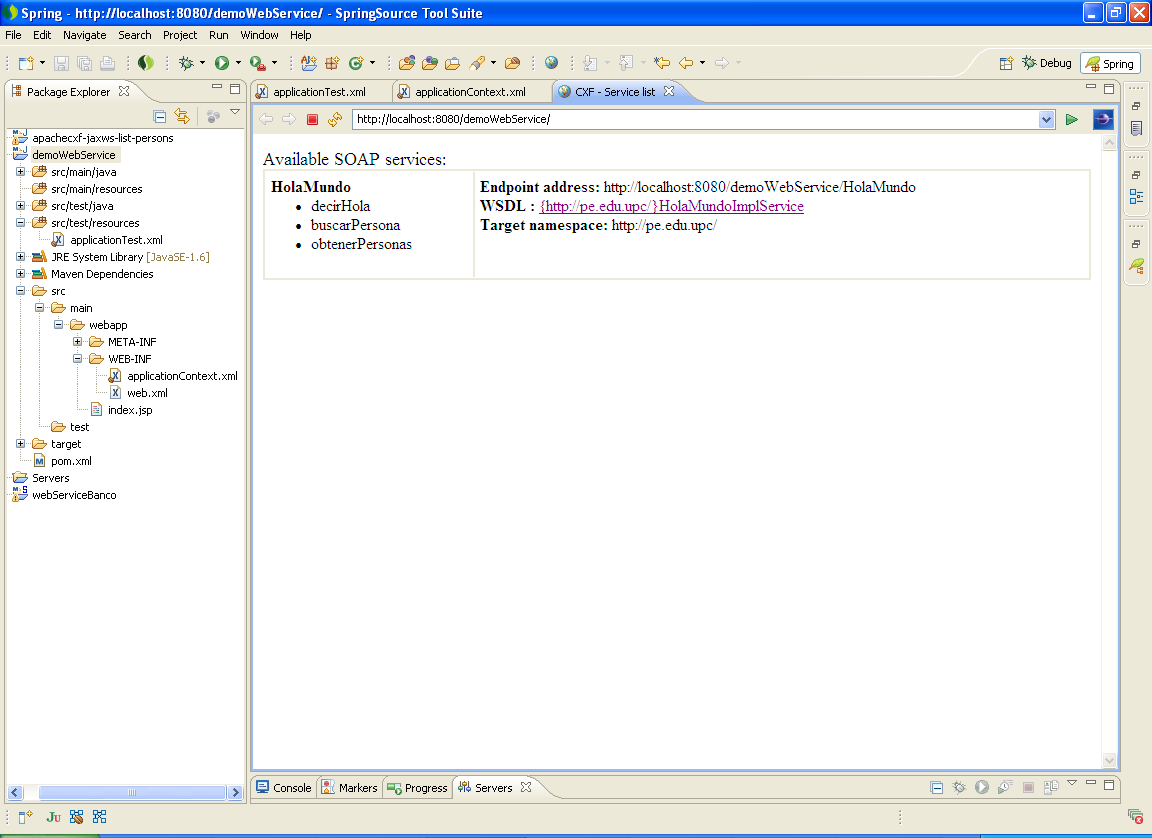Collapse the WEB-INF folder
This screenshot has width=1152, height=838.
point(77,359)
